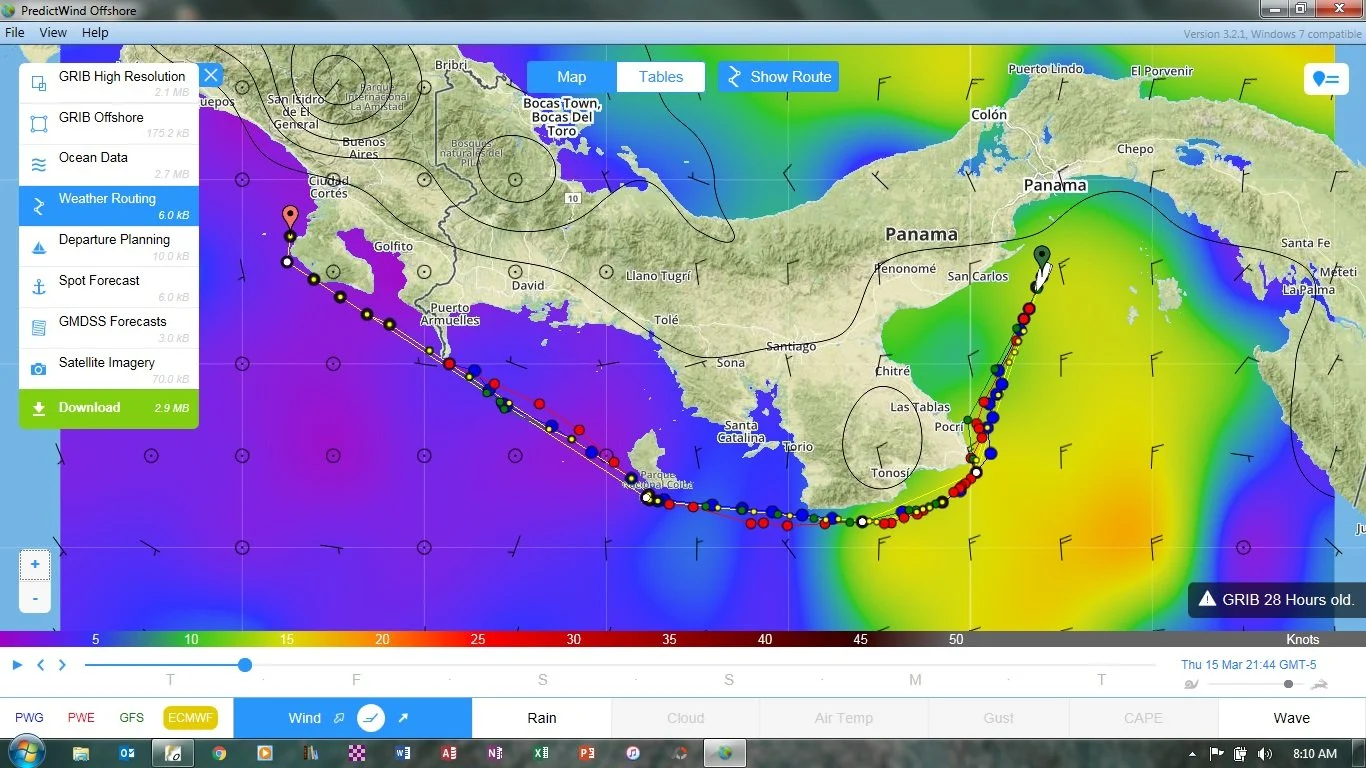Select the Rain layer tab

coord(542,718)
